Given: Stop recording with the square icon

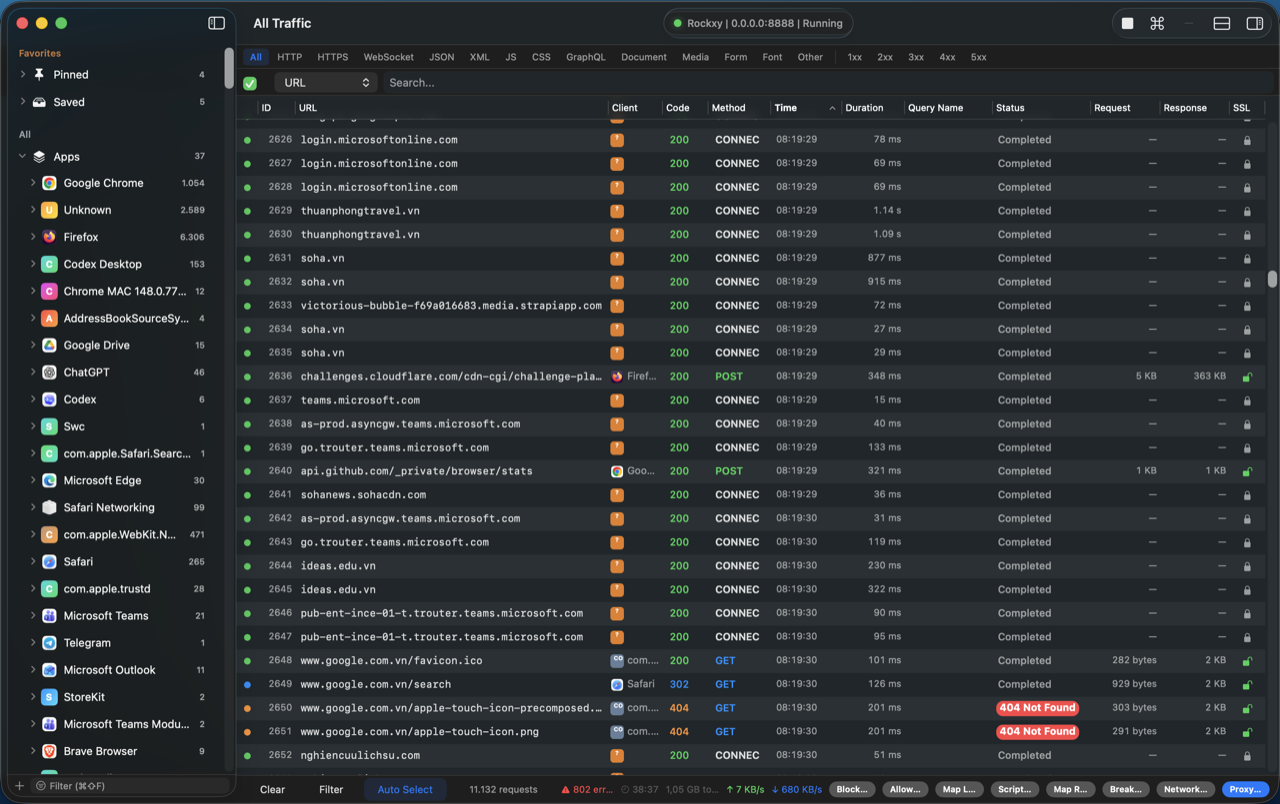Looking at the screenshot, I should pos(1127,23).
